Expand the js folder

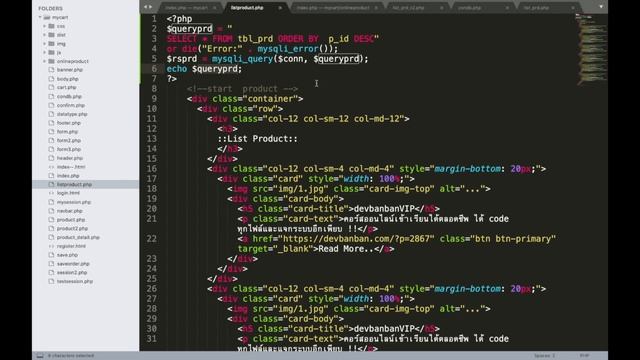[44, 52]
